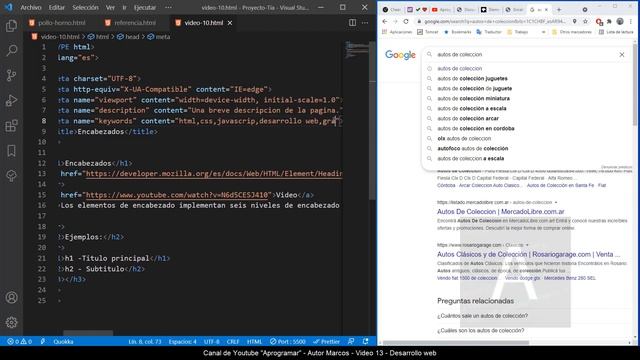The width and height of the screenshot is (640, 360).
Task: Reload the page in Chrome
Action: click(x=406, y=21)
